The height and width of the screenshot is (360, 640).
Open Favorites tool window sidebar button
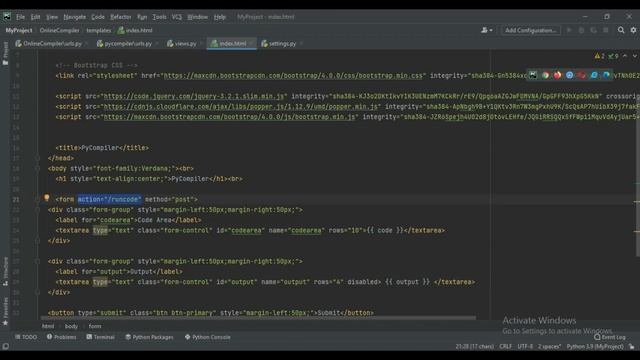click(x=5, y=311)
